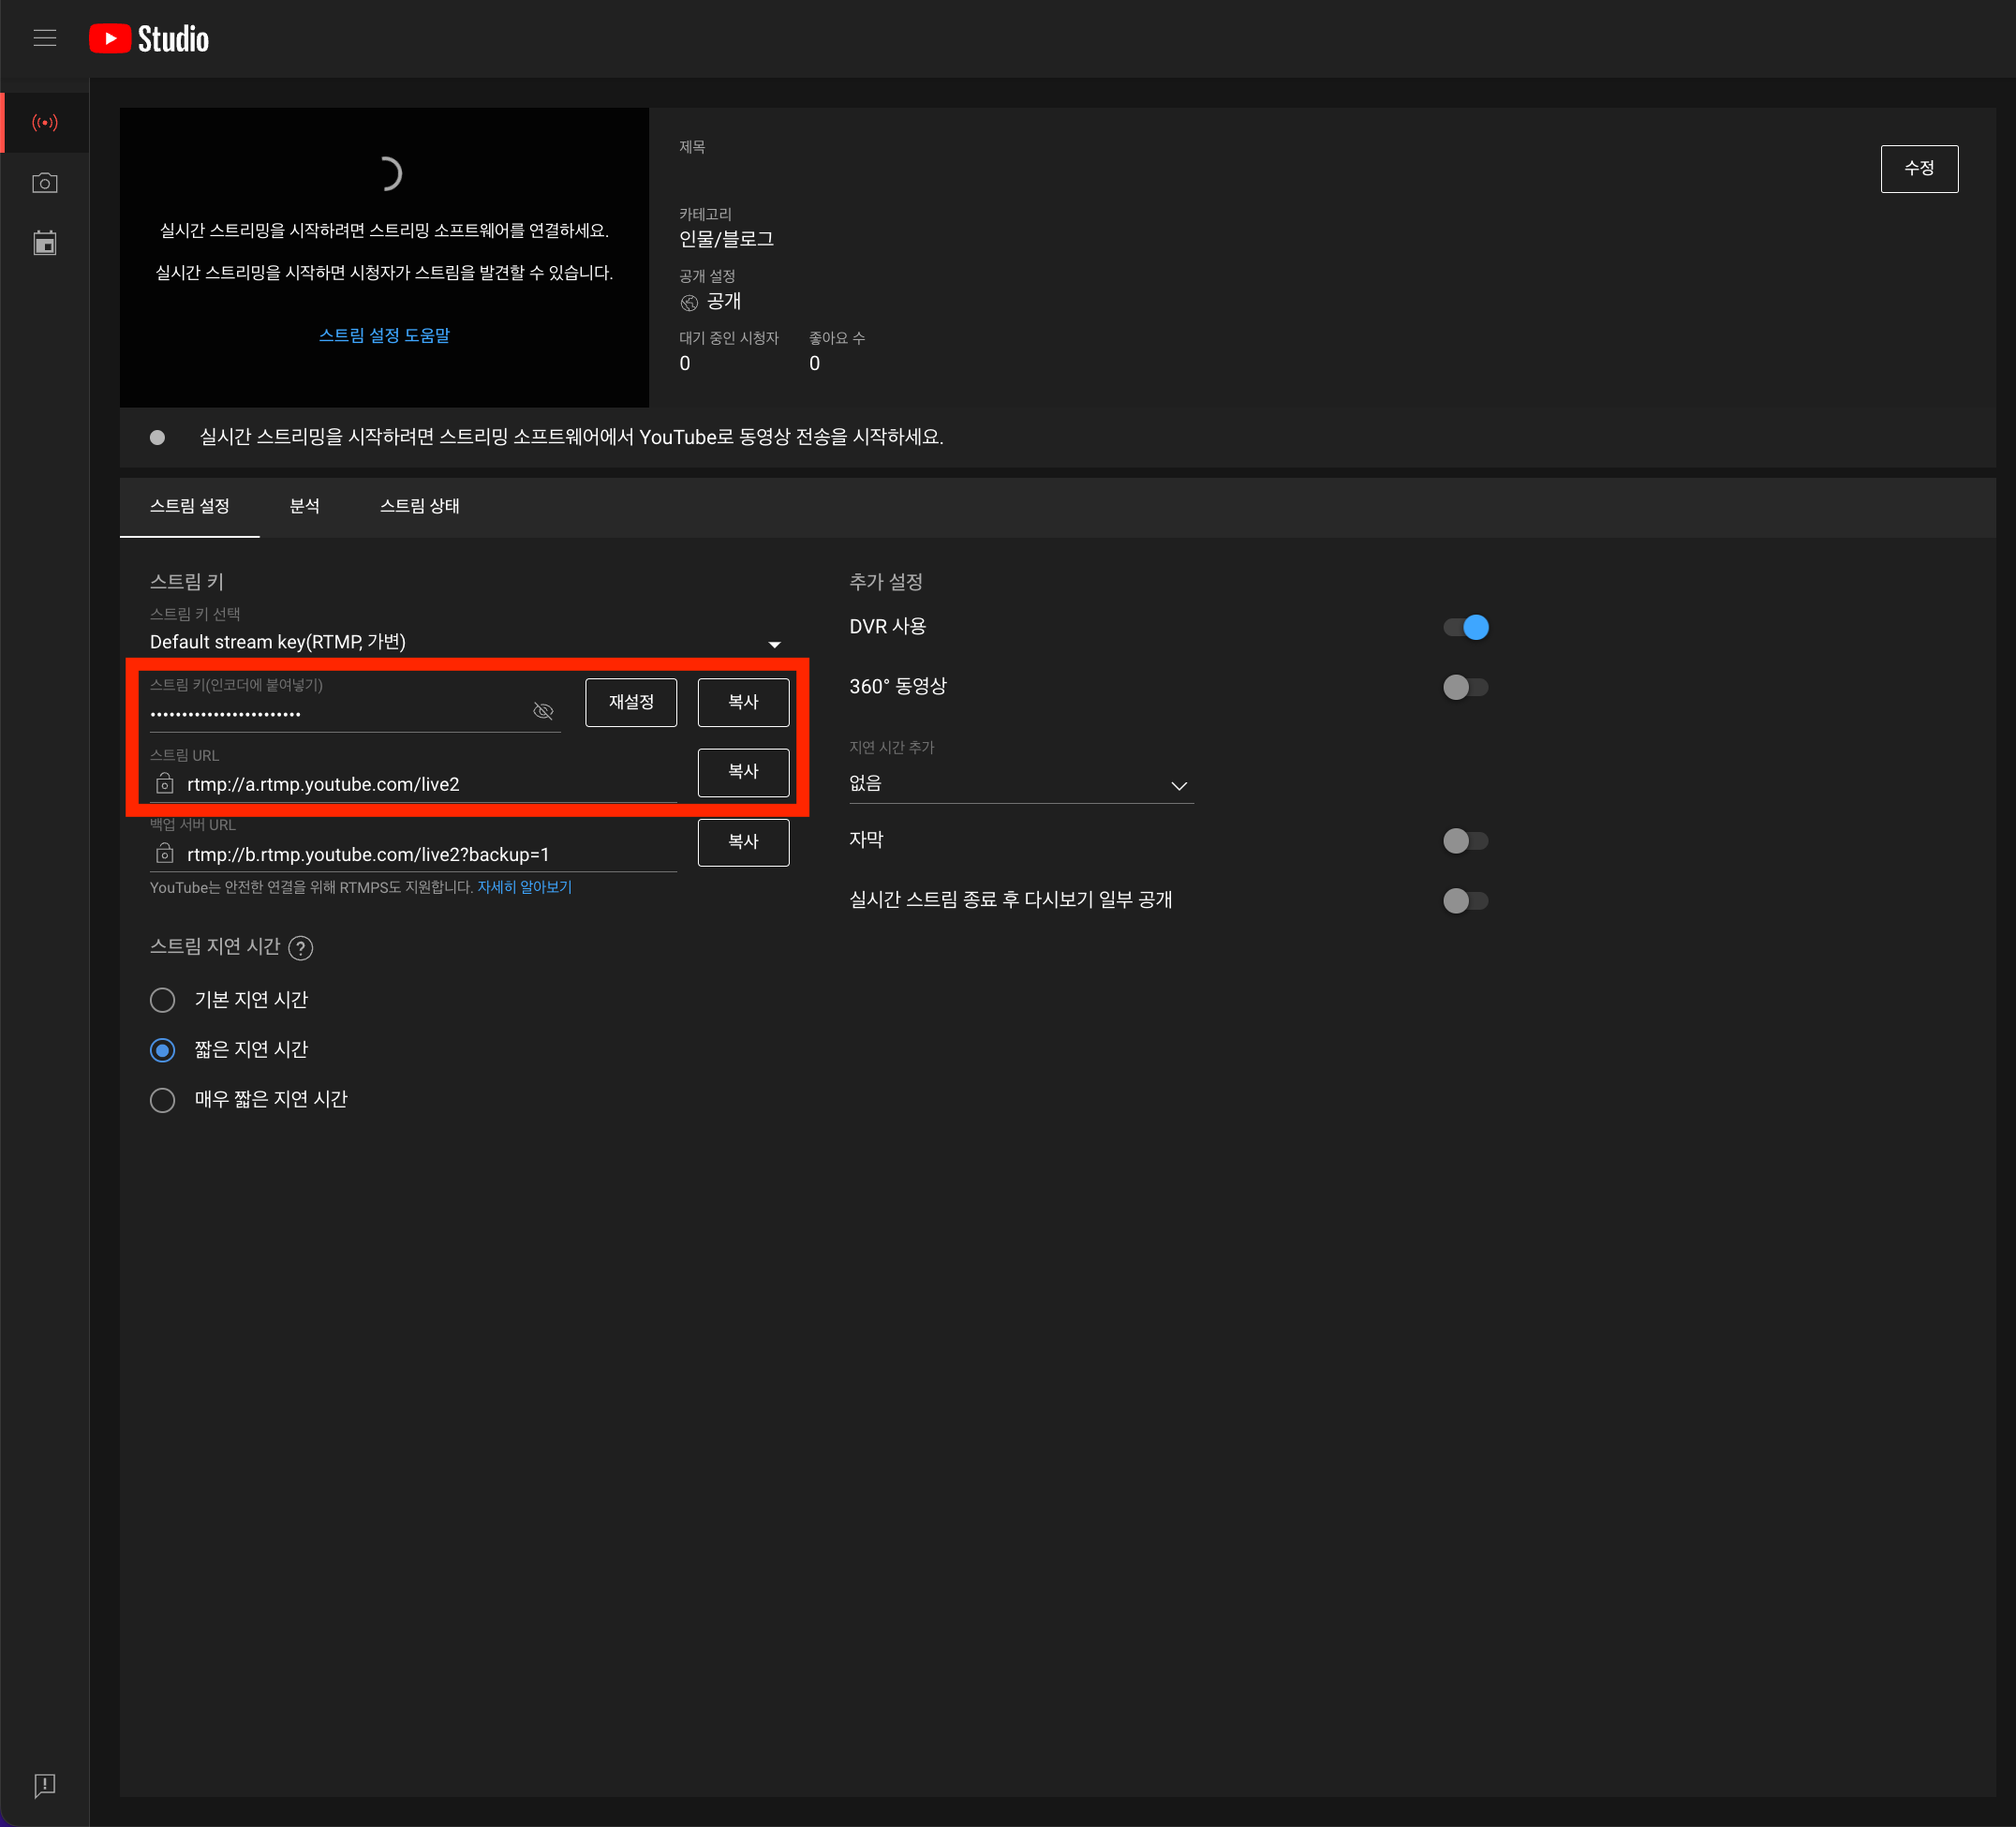This screenshot has height=1827, width=2016.
Task: Open the hamburger menu
Action: 45,38
